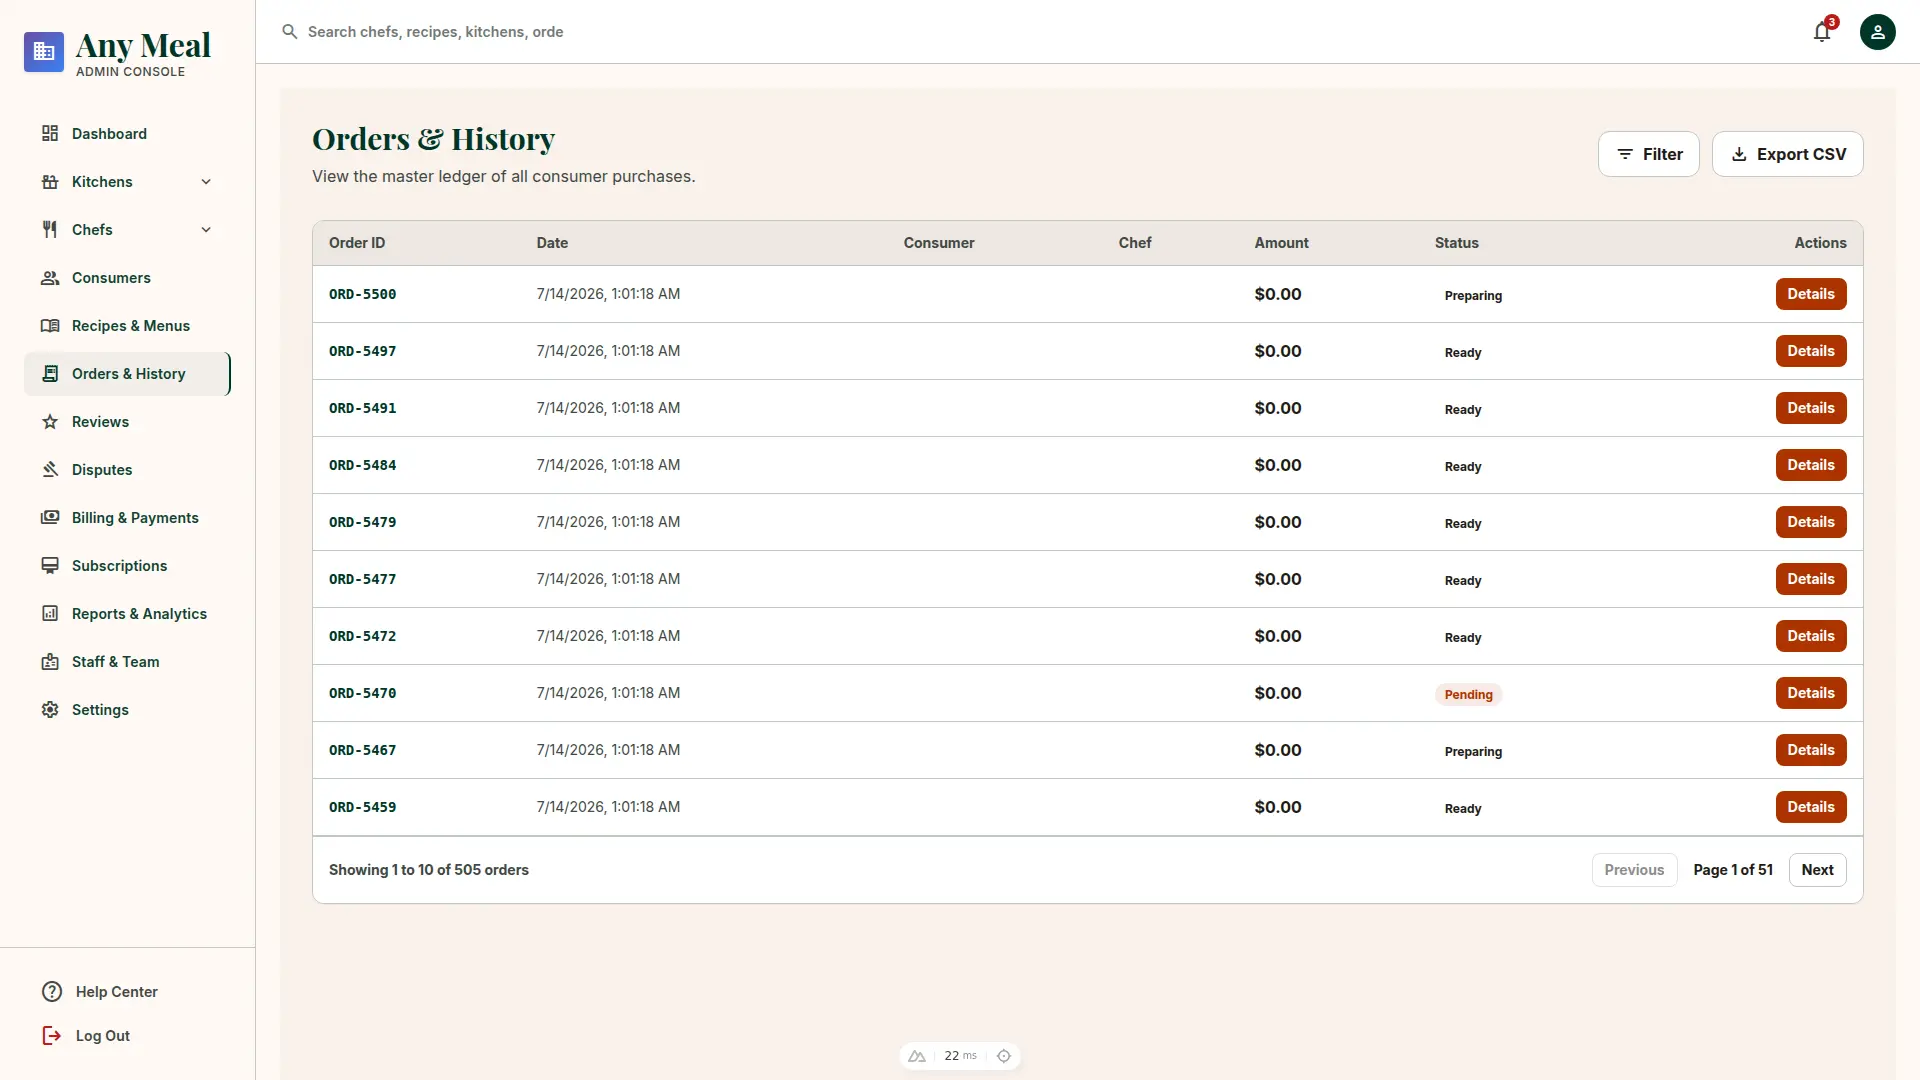The height and width of the screenshot is (1080, 1920).
Task: Open Details for order ORD-5459
Action: coord(1811,807)
